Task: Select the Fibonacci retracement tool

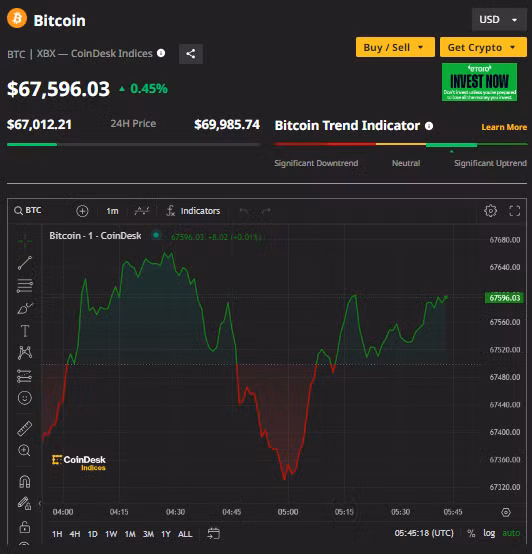Action: [25, 286]
